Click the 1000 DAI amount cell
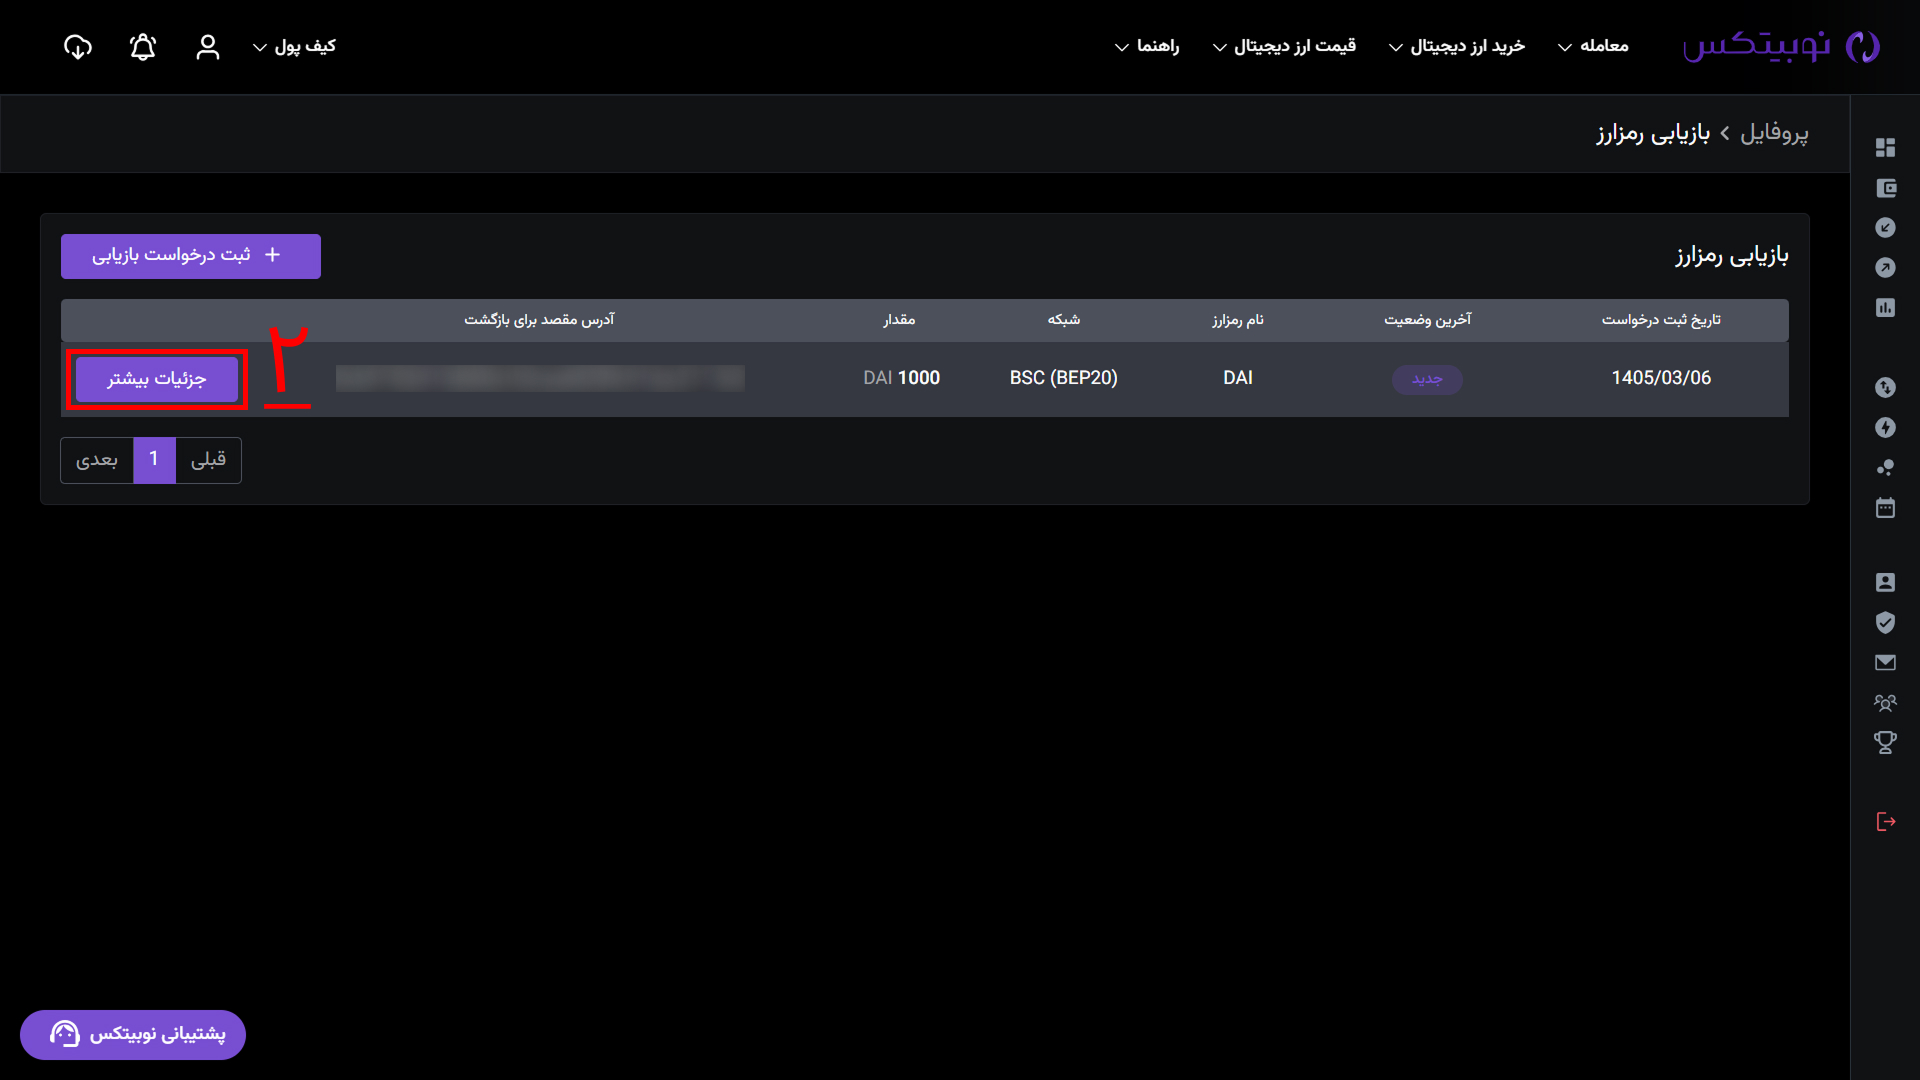1920x1080 pixels. 901,378
